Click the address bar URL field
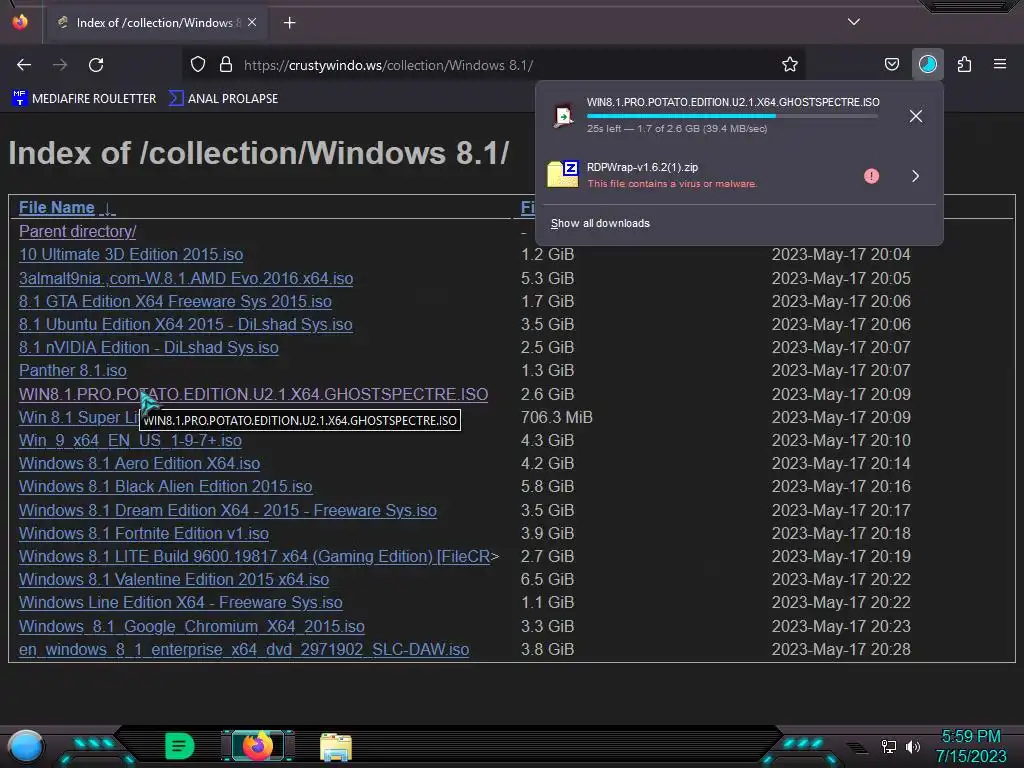Image resolution: width=1024 pixels, height=768 pixels. [496, 65]
